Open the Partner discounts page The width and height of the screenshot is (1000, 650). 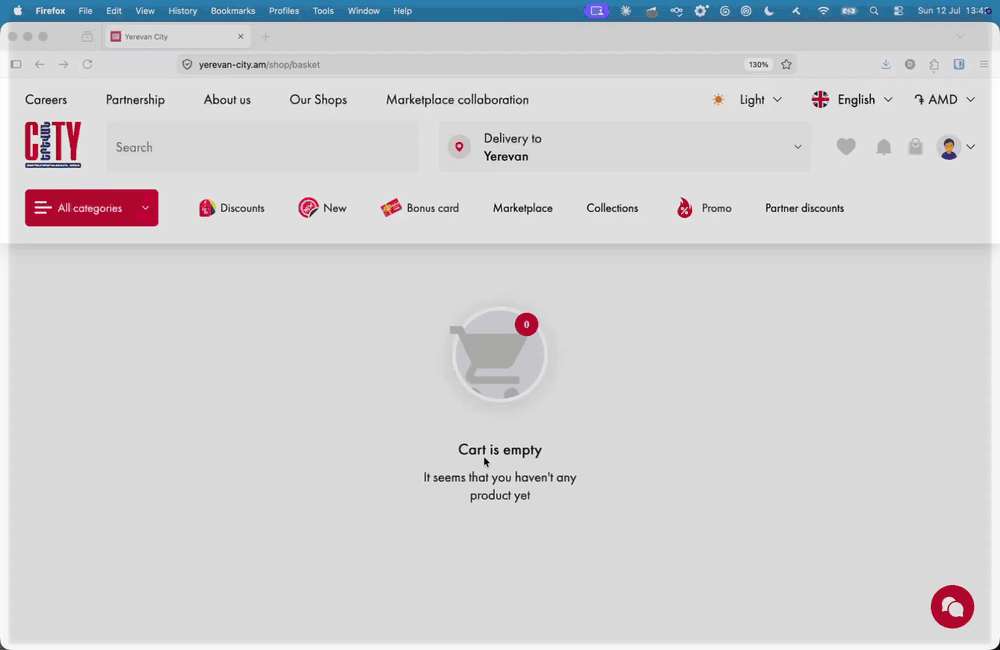tap(804, 208)
